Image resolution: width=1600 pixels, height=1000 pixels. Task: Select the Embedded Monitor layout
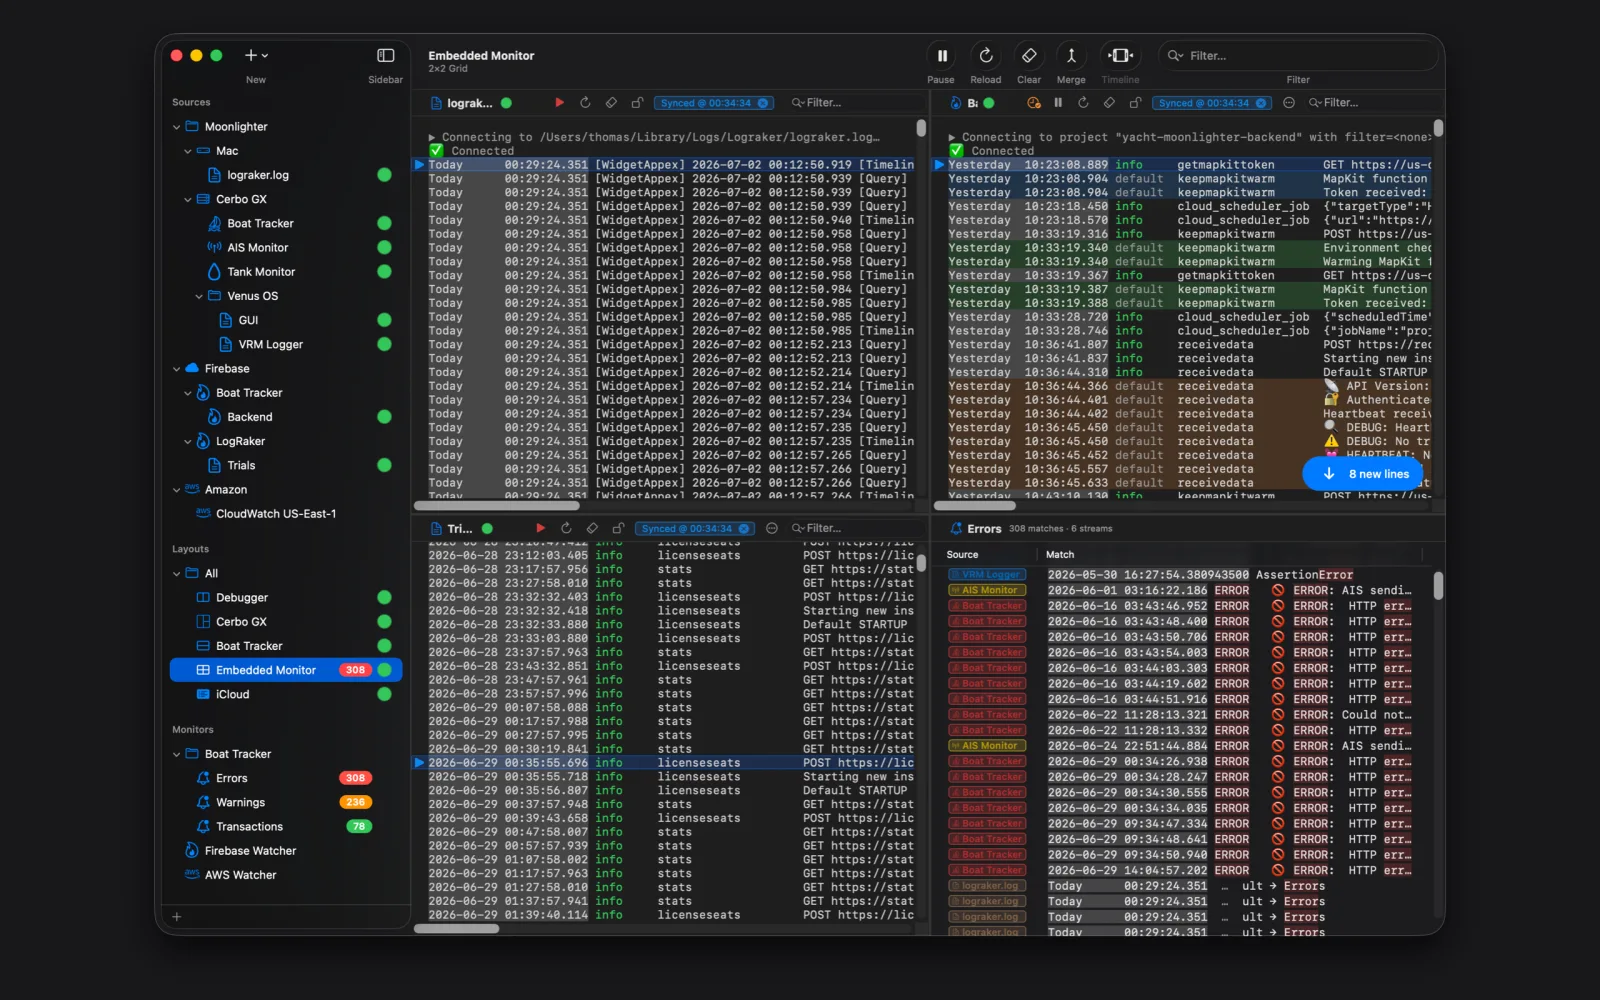click(286, 670)
